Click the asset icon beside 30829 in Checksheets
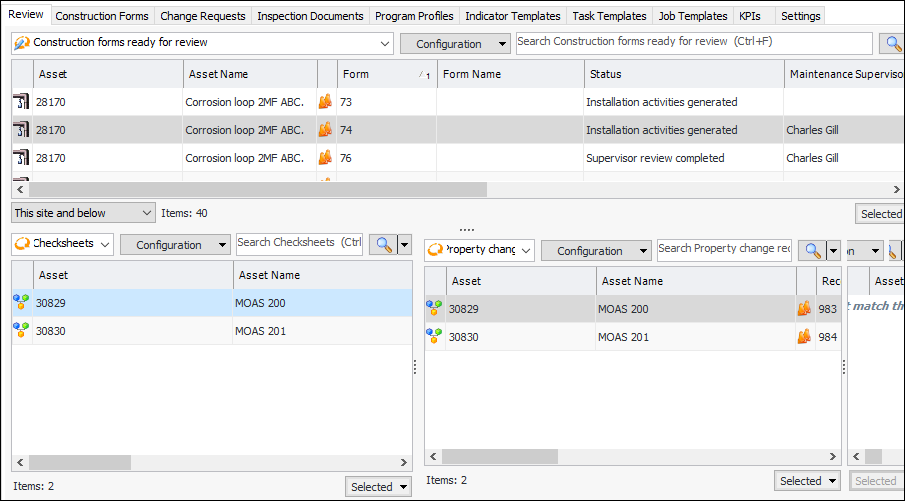This screenshot has height=501, width=905. click(20, 303)
